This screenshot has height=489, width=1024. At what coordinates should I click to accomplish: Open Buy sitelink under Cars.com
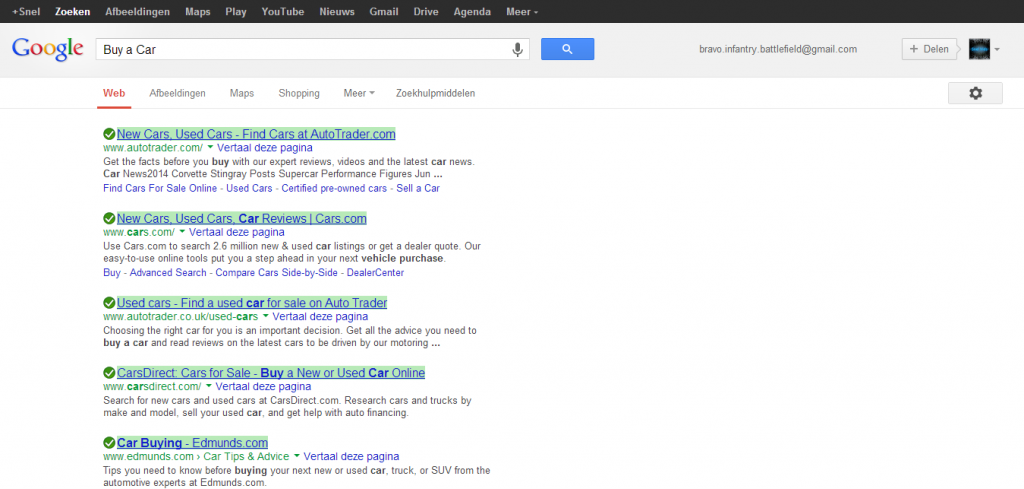click(x=112, y=272)
